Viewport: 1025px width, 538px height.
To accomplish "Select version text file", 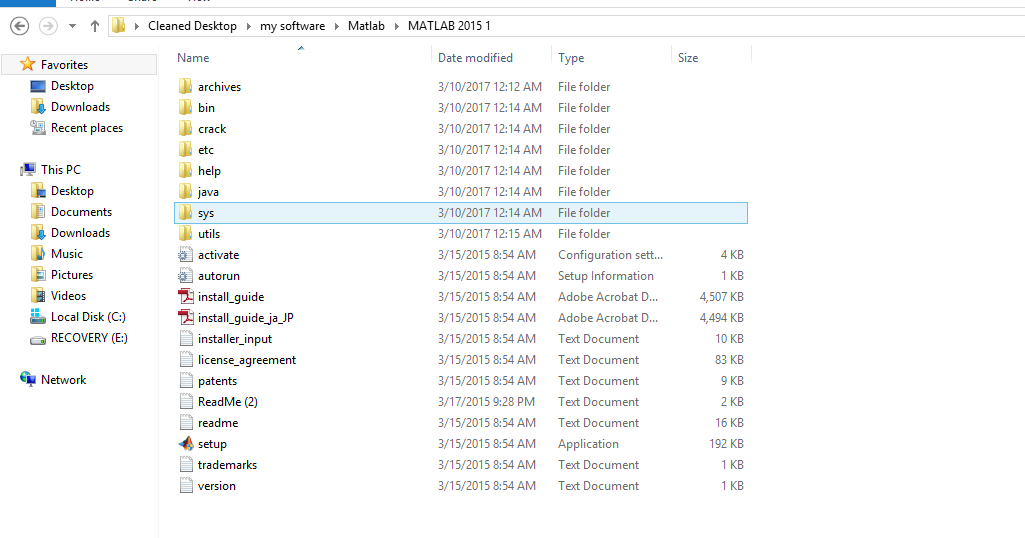I will (216, 486).
